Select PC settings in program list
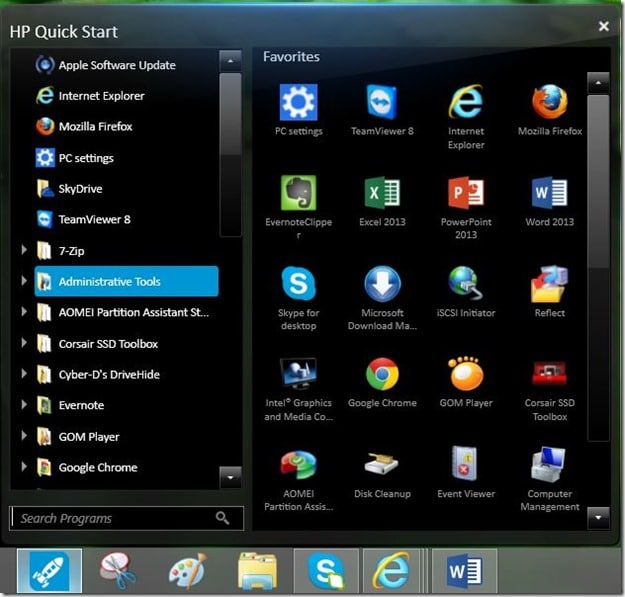Image resolution: width=625 pixels, height=597 pixels. (x=126, y=158)
